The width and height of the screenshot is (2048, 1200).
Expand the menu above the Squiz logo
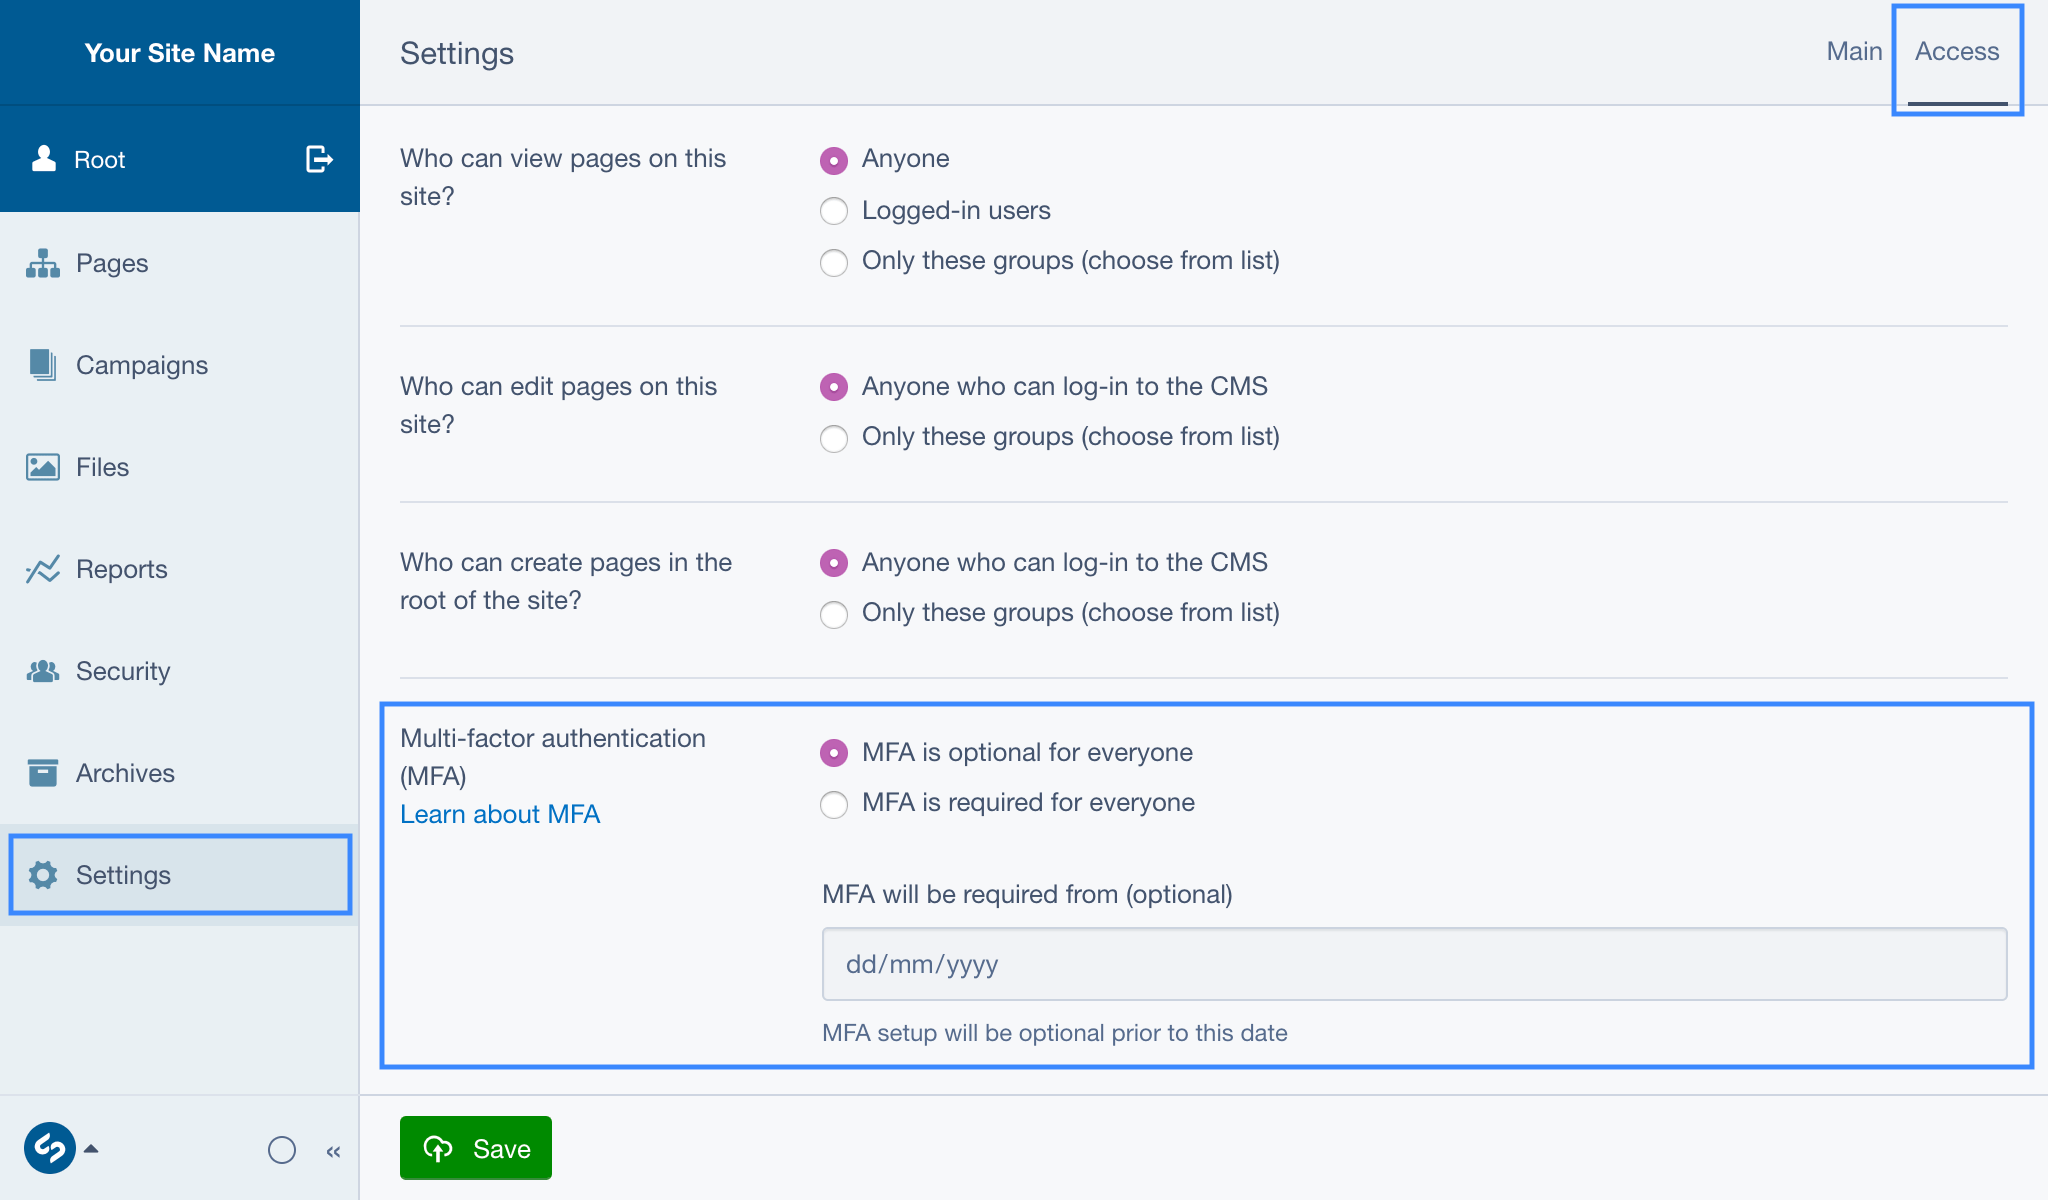pos(93,1149)
